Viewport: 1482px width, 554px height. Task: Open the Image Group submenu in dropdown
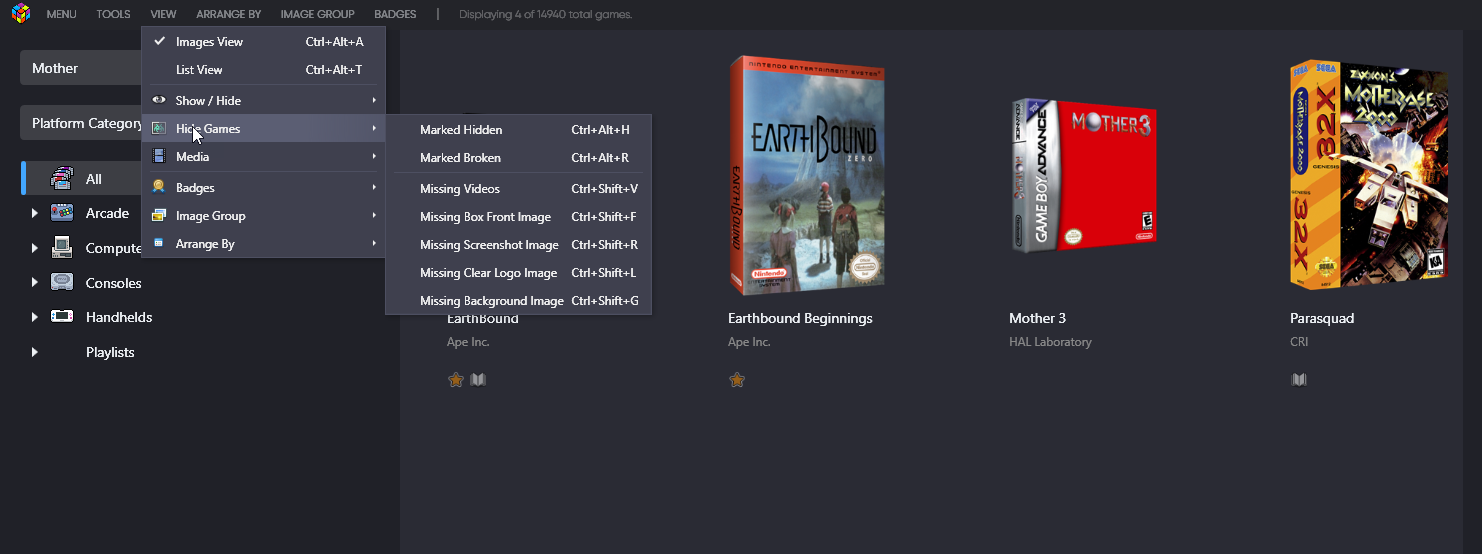click(263, 215)
